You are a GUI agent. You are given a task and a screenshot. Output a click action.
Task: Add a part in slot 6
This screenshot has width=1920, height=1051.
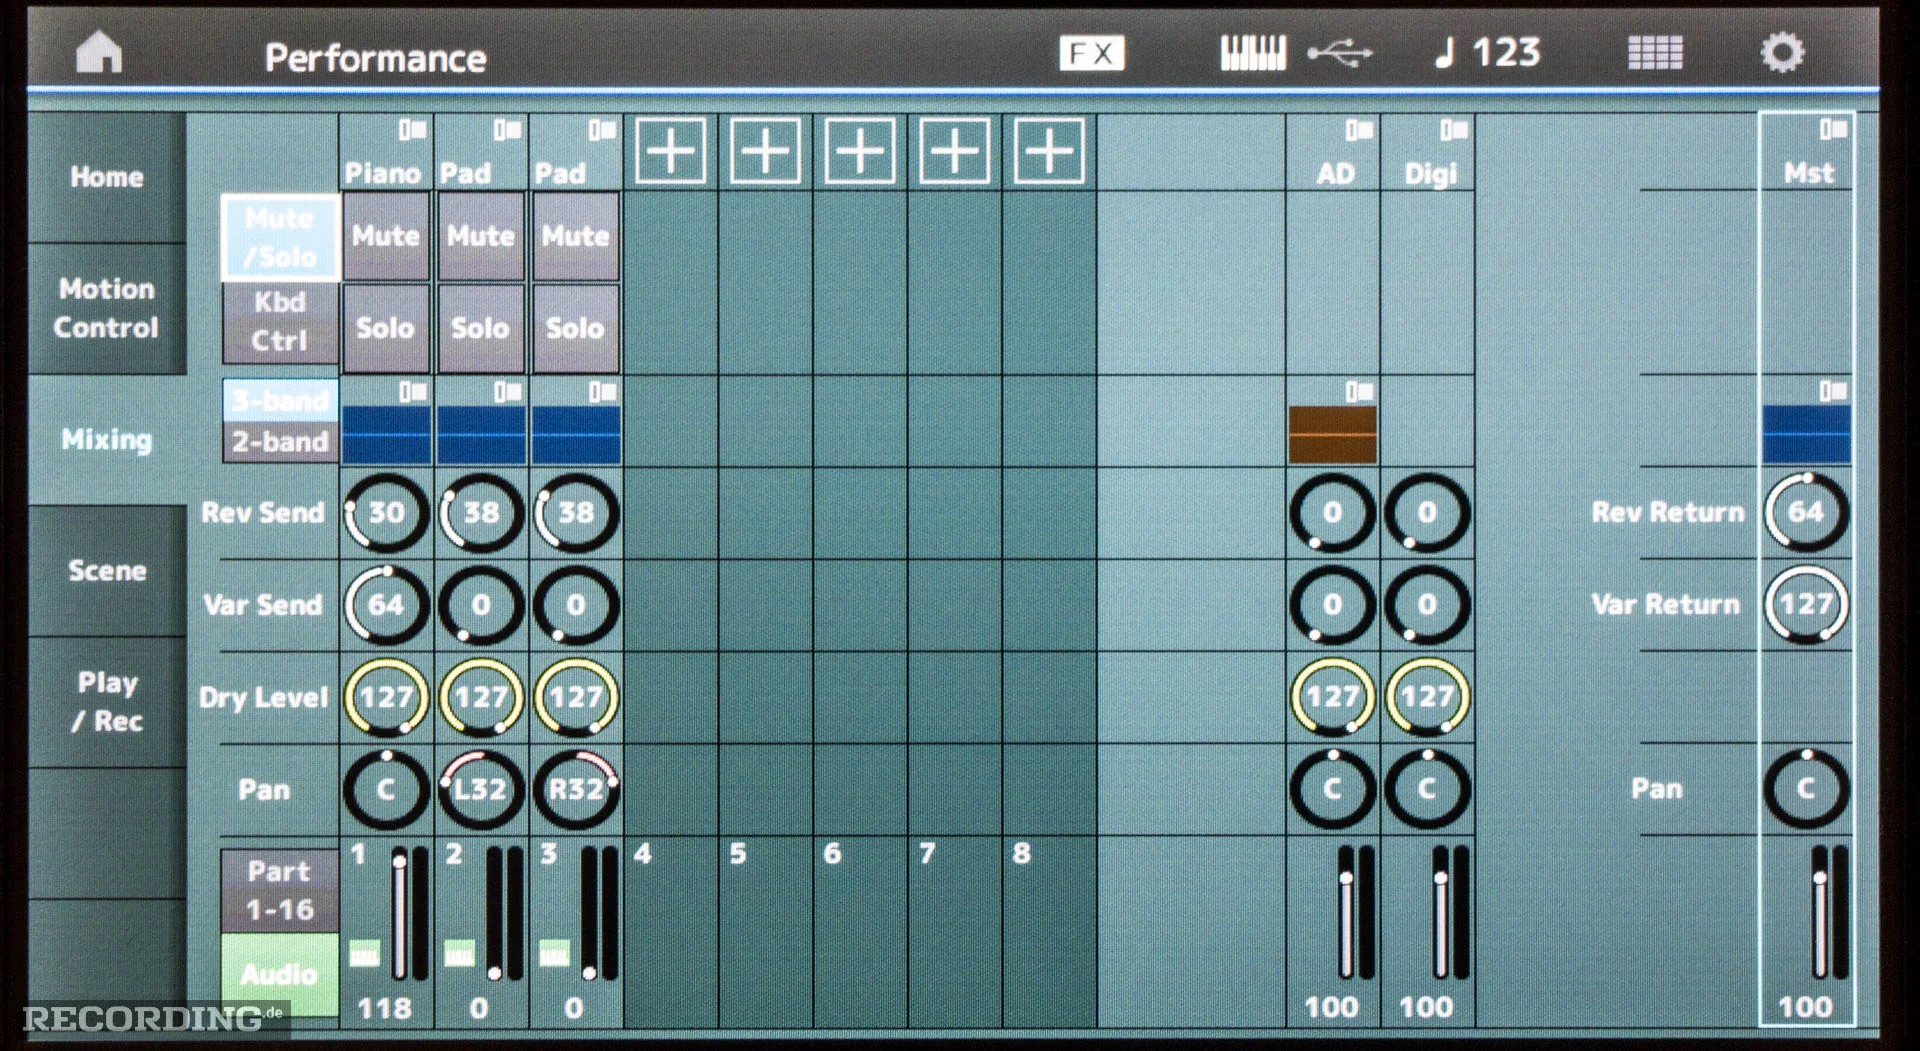click(x=859, y=152)
